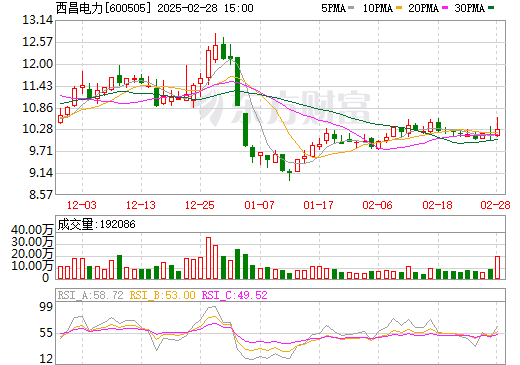Click the tallest red volume bar

(x=209, y=258)
